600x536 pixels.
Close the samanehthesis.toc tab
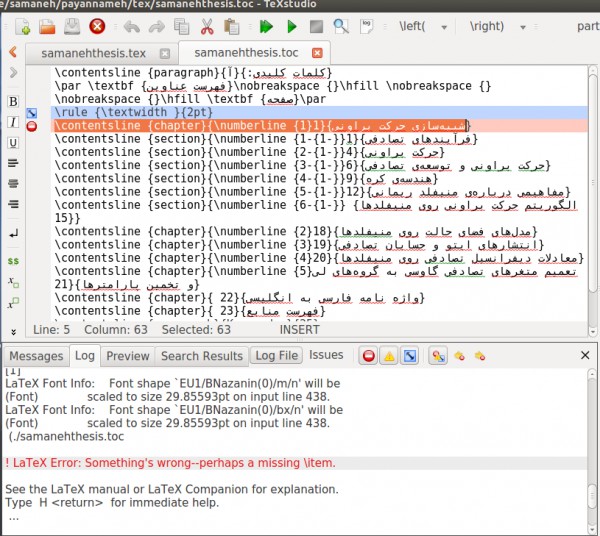tap(317, 52)
